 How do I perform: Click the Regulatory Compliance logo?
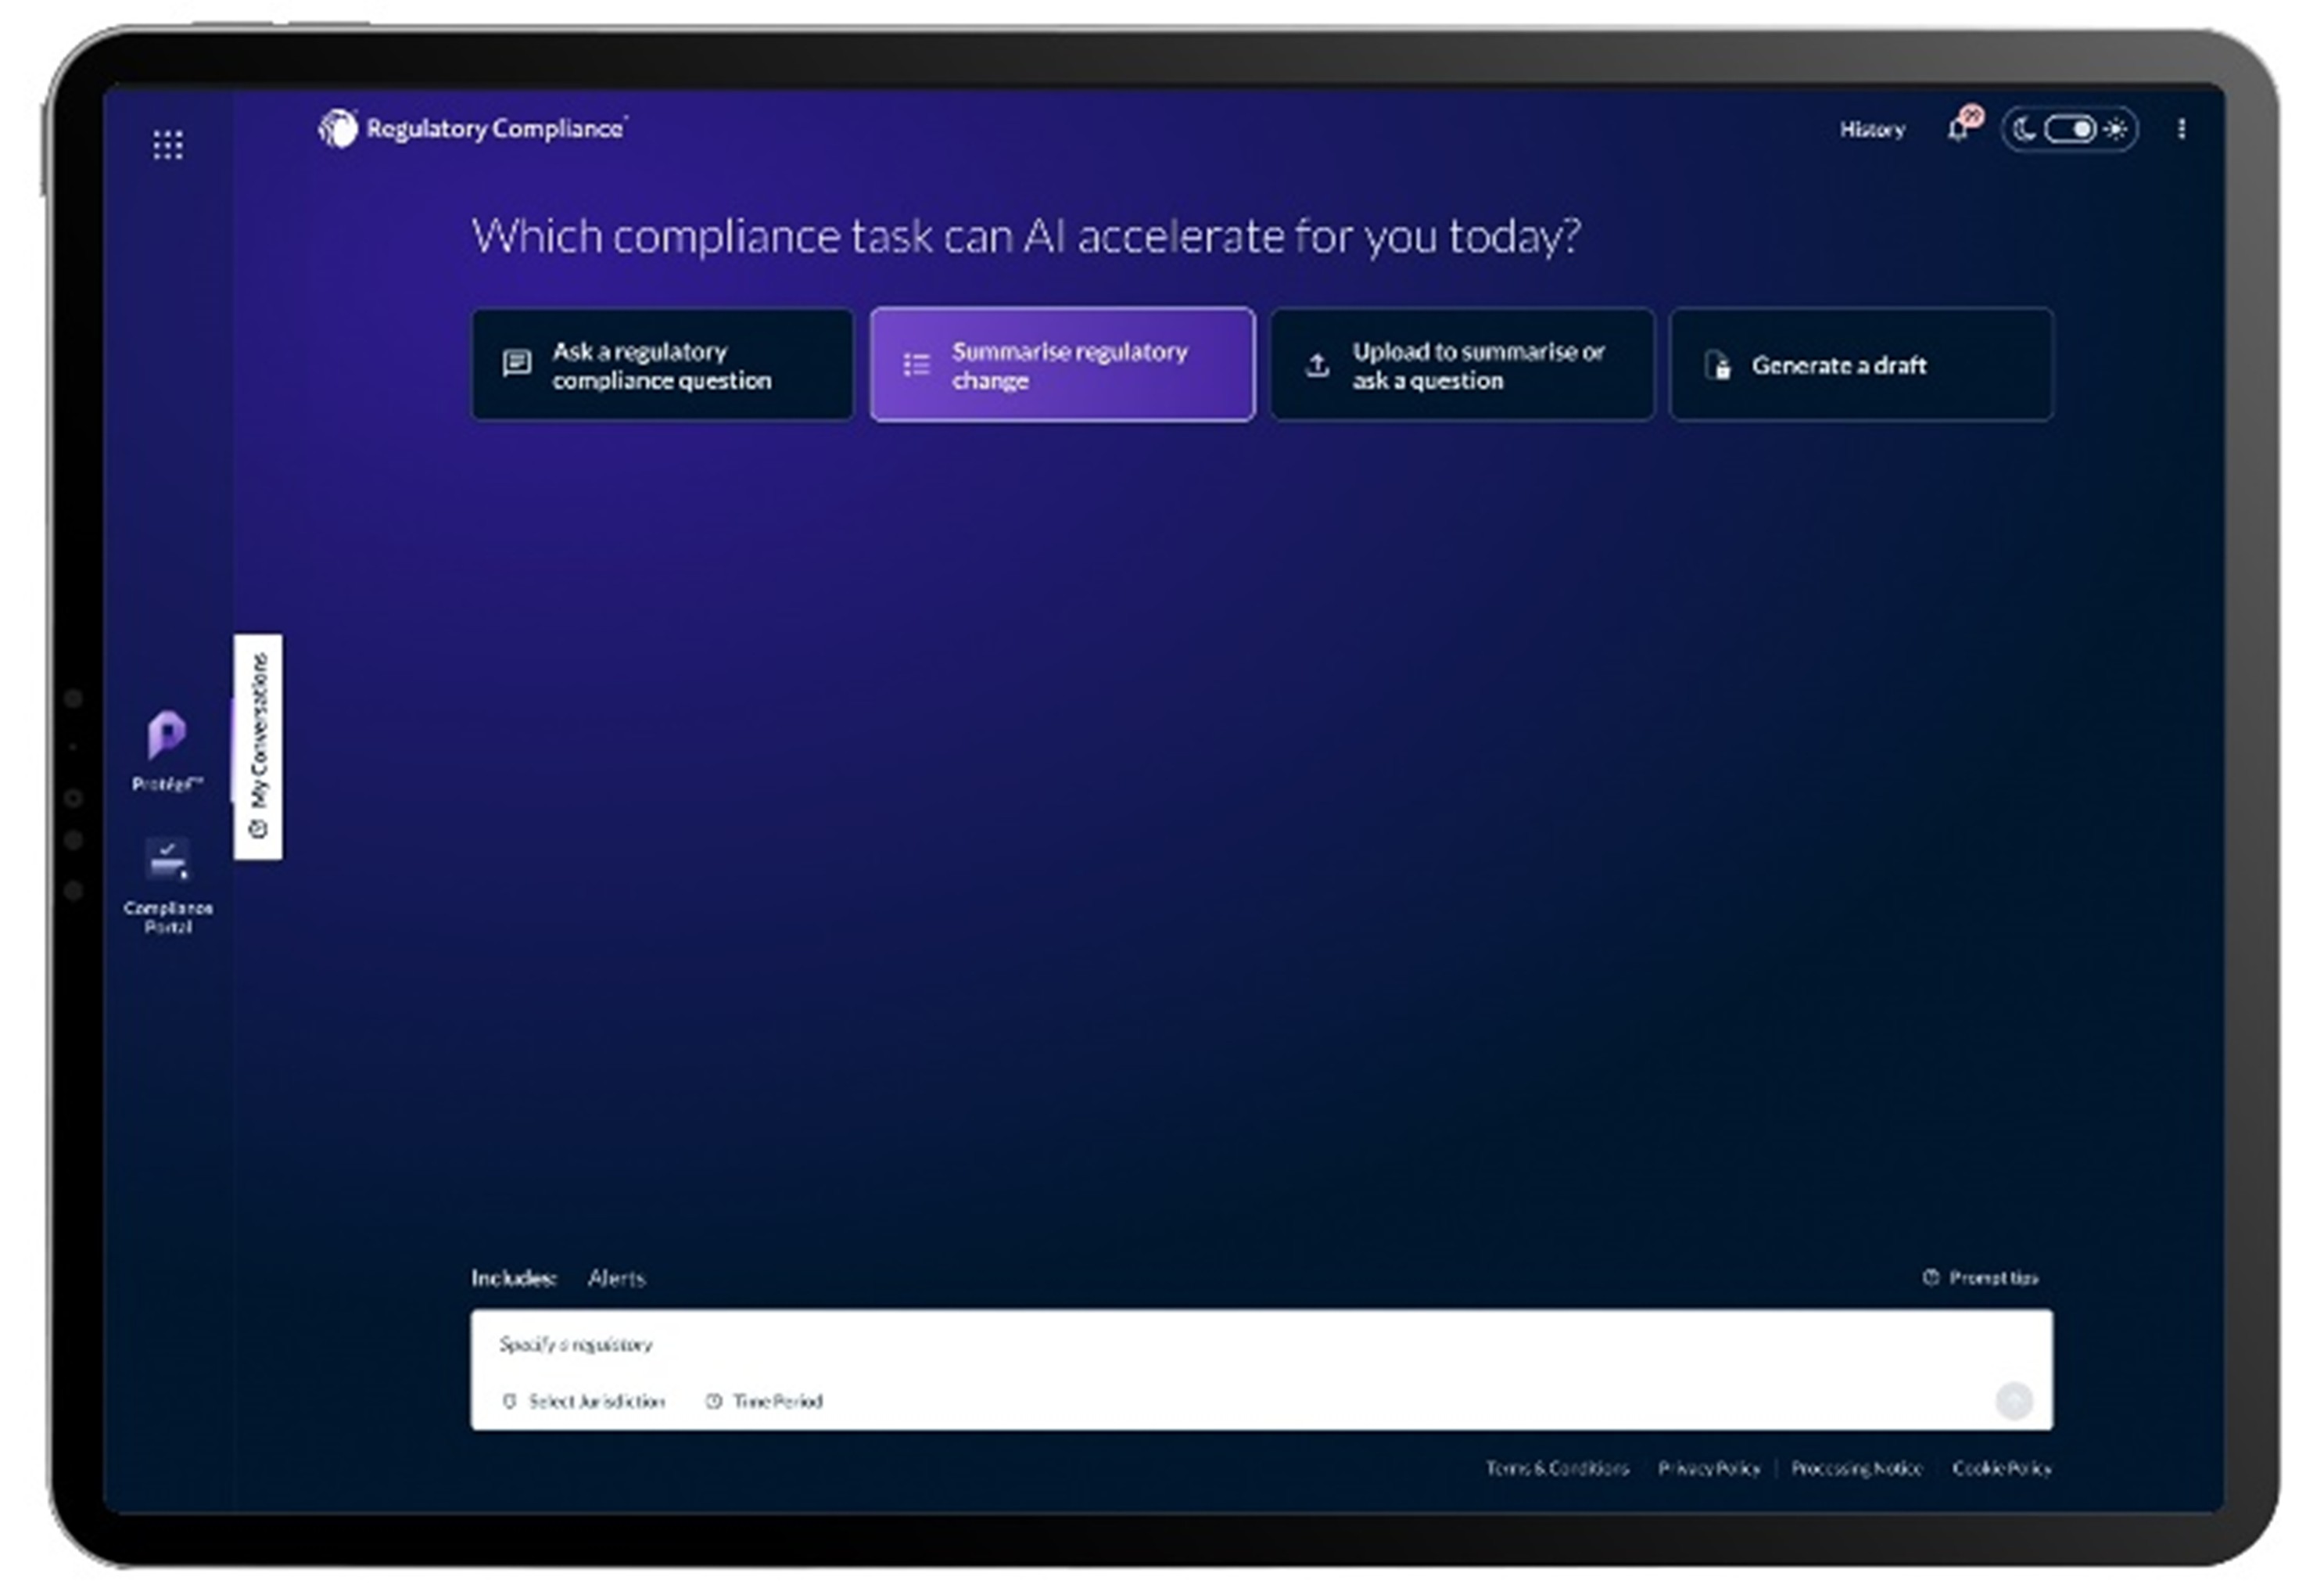point(472,129)
